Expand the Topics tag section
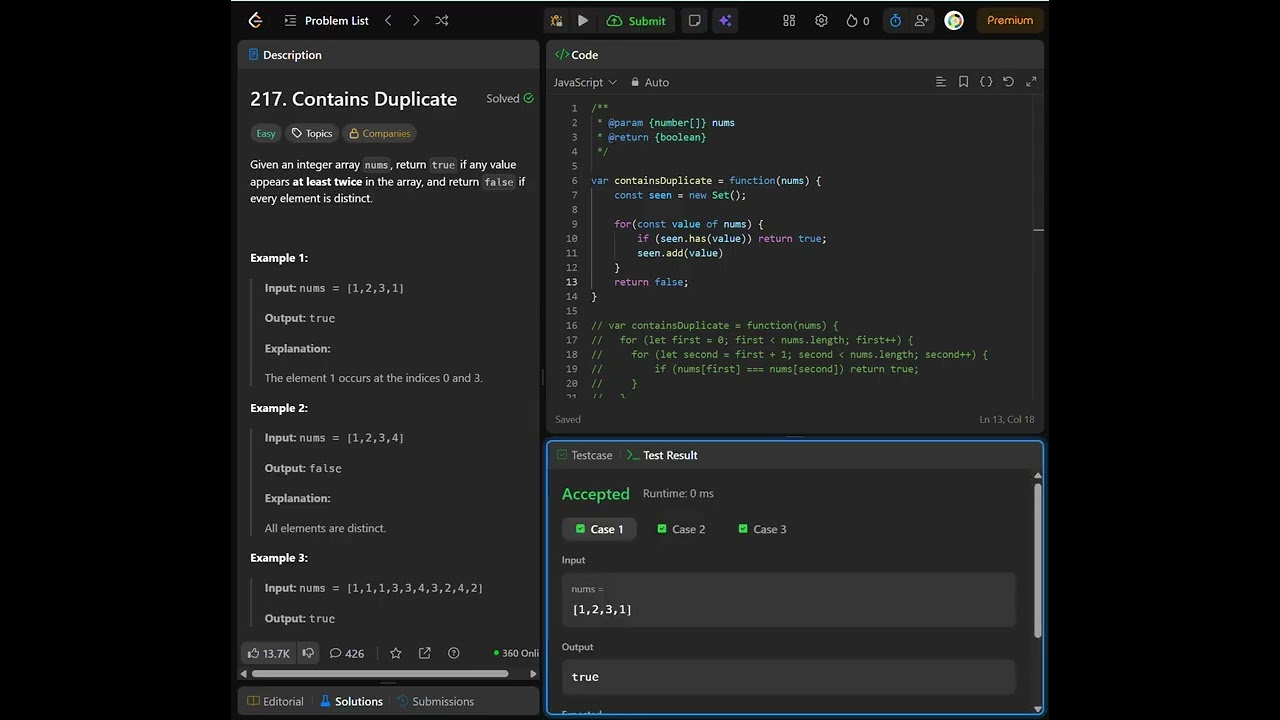Screen dimensions: 1280x720 pyautogui.click(x=312, y=133)
